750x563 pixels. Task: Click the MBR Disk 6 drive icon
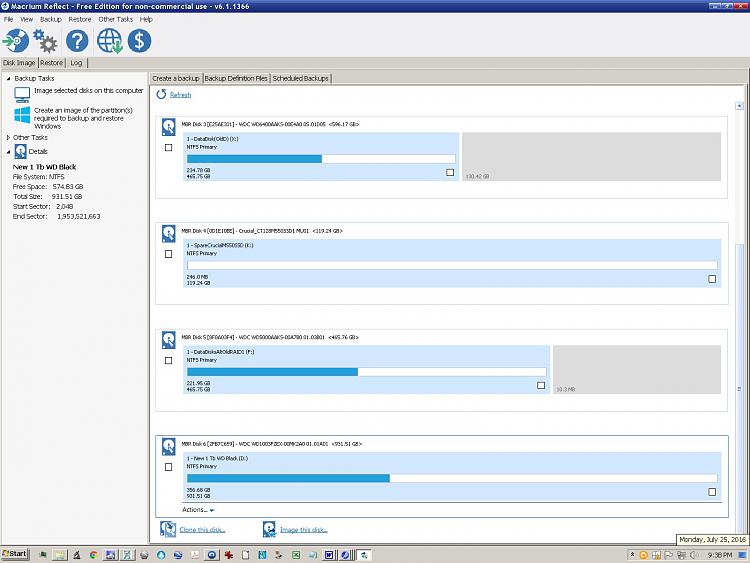pos(168,447)
